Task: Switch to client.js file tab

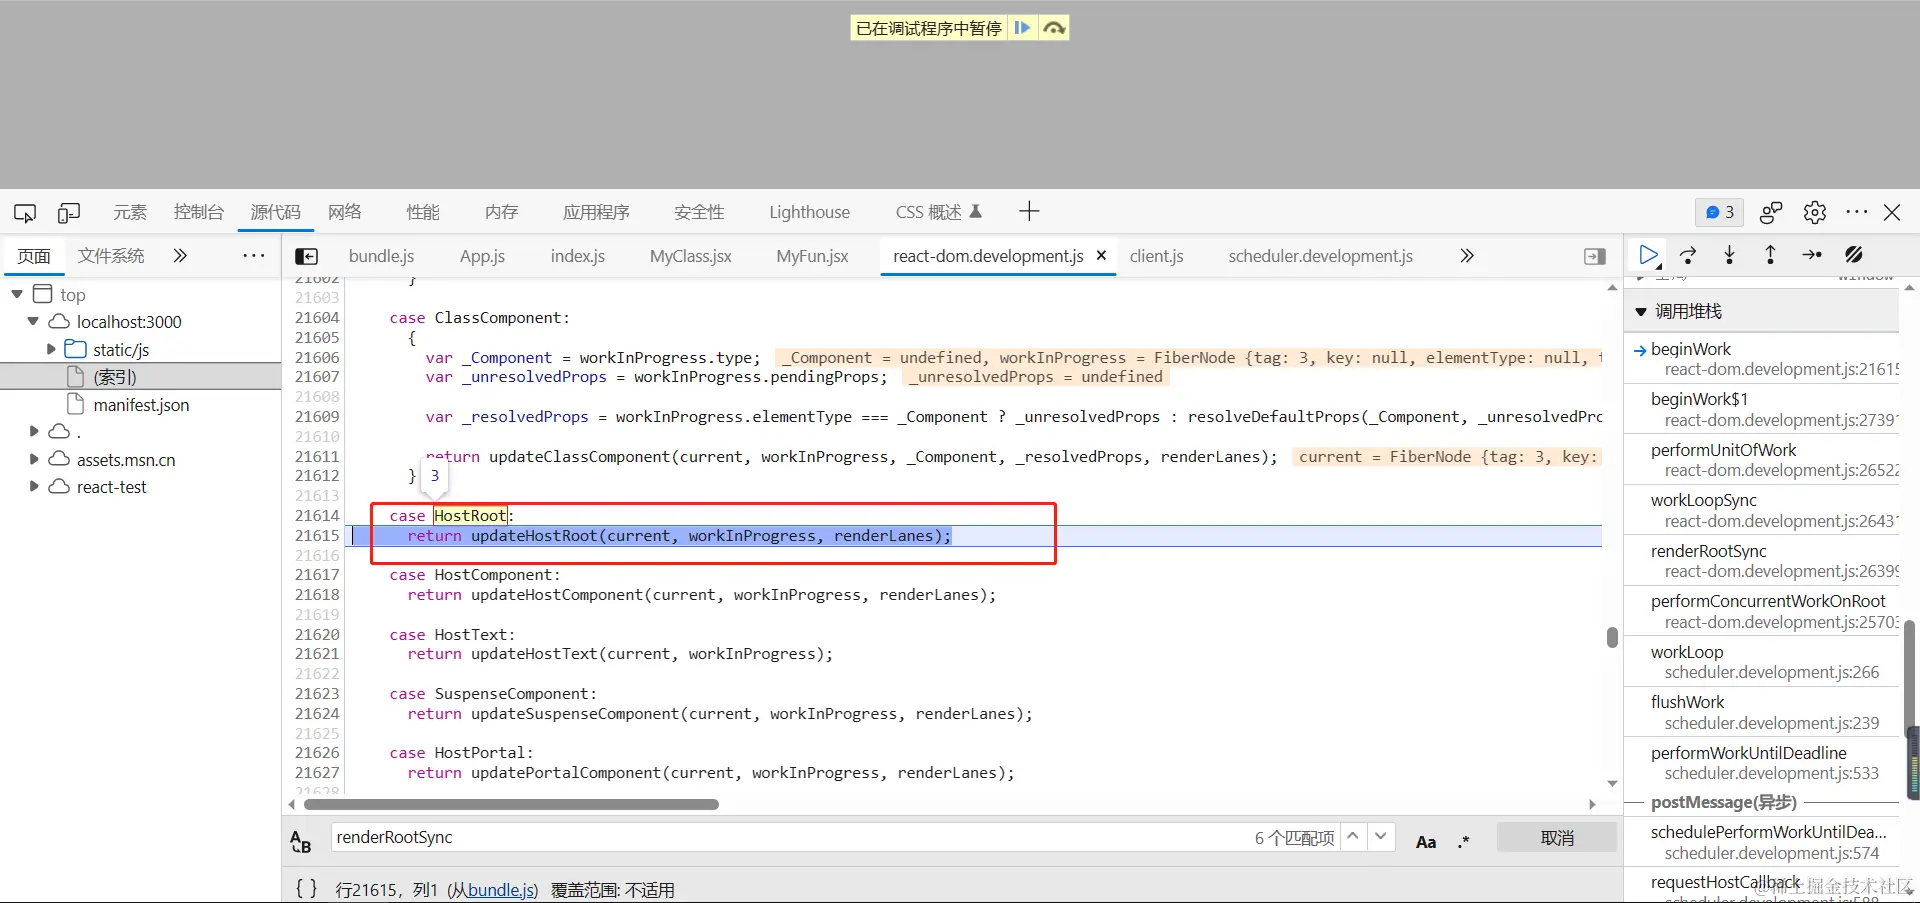Action: click(x=1157, y=256)
